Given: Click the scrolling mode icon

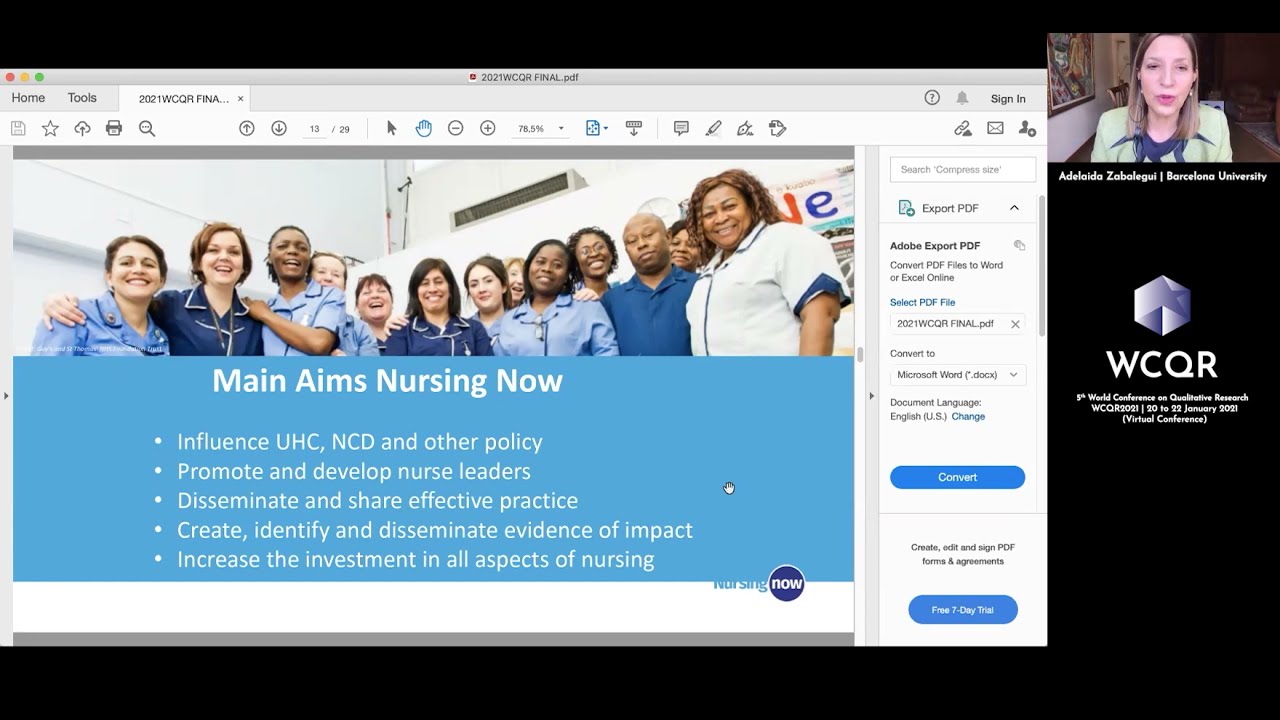Looking at the screenshot, I should (634, 128).
